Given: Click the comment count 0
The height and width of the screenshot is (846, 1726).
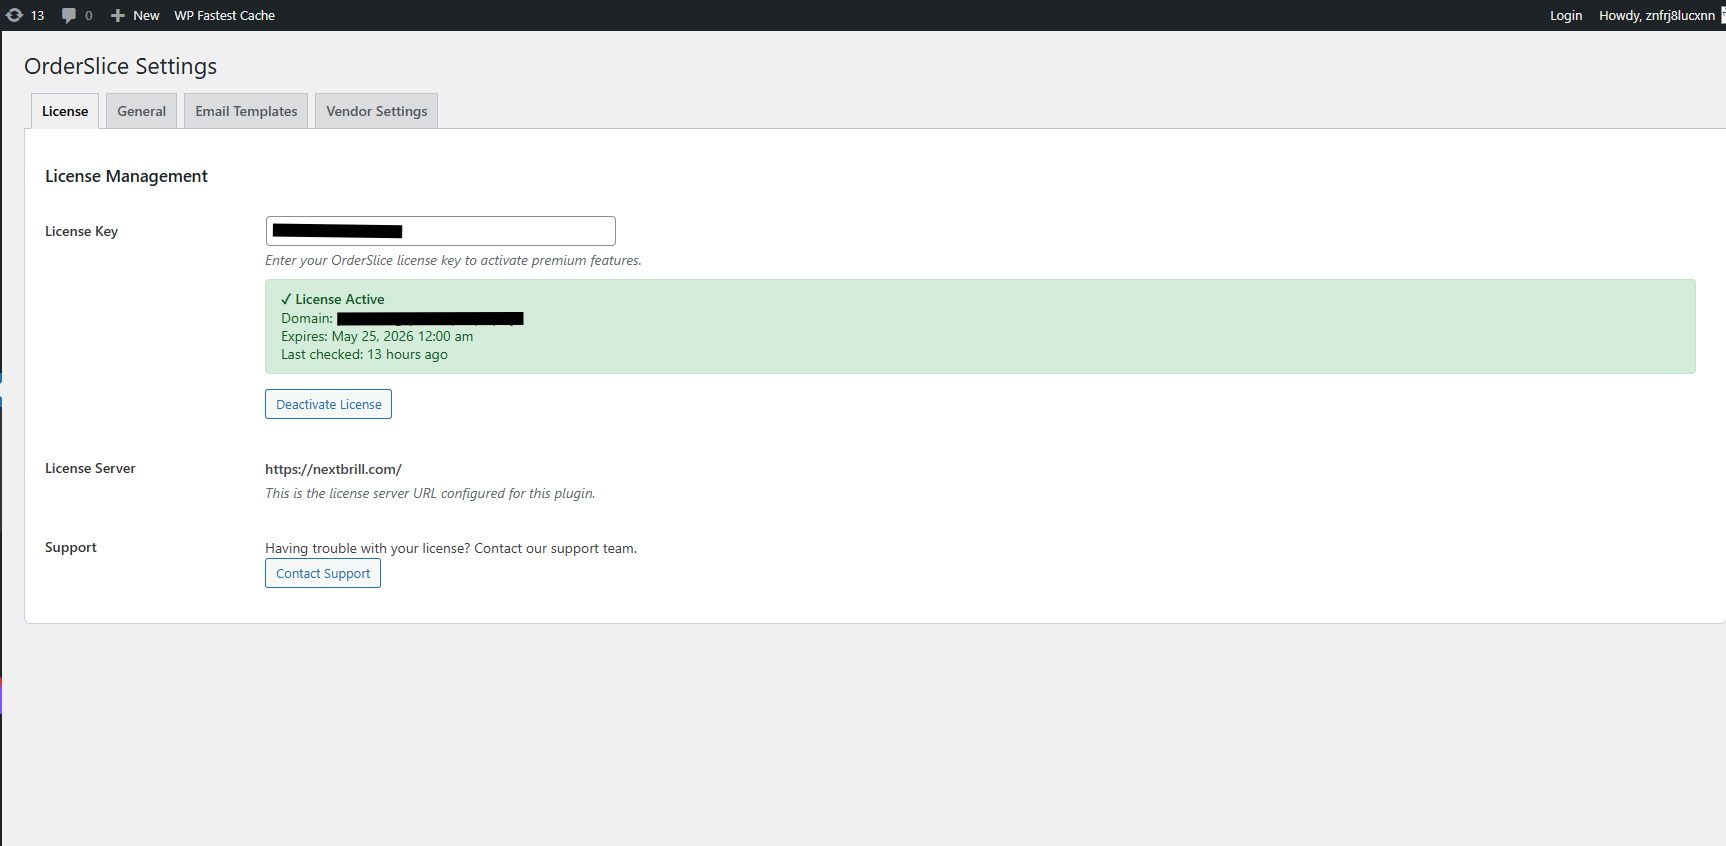Looking at the screenshot, I should click(x=89, y=16).
